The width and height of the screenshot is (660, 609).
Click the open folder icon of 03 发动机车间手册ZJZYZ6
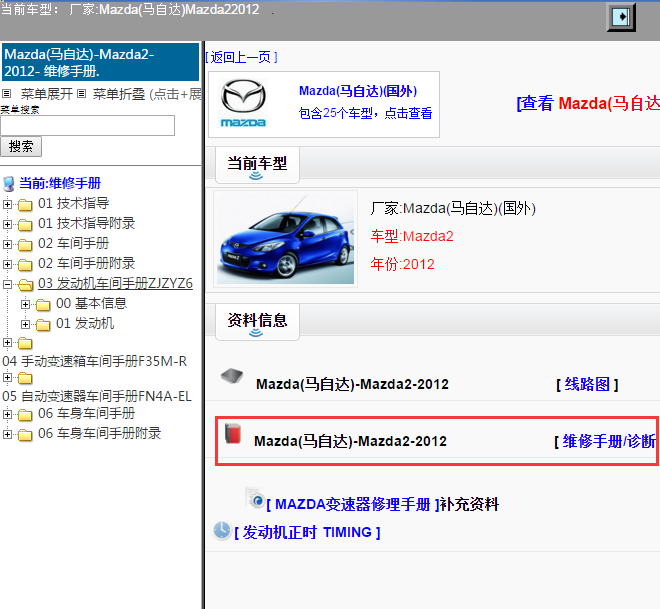25,285
